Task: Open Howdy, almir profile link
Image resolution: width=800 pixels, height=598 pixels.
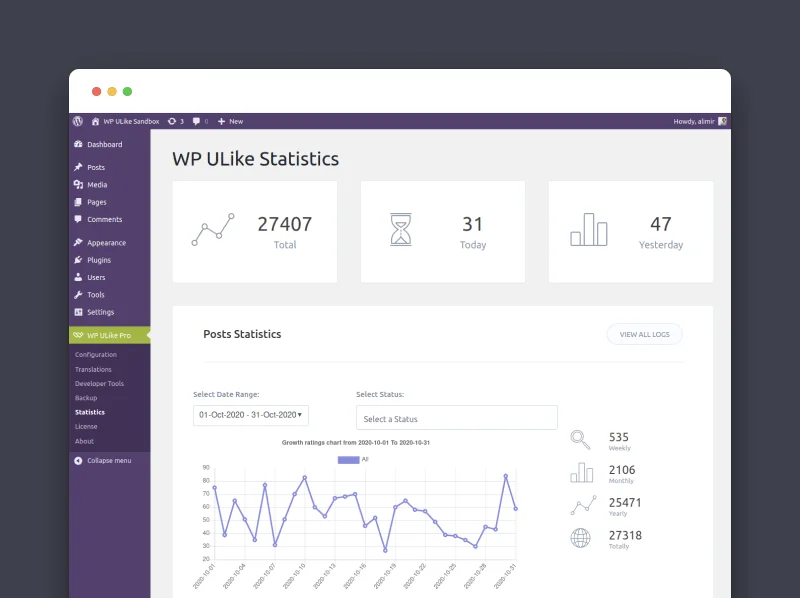Action: (692, 121)
